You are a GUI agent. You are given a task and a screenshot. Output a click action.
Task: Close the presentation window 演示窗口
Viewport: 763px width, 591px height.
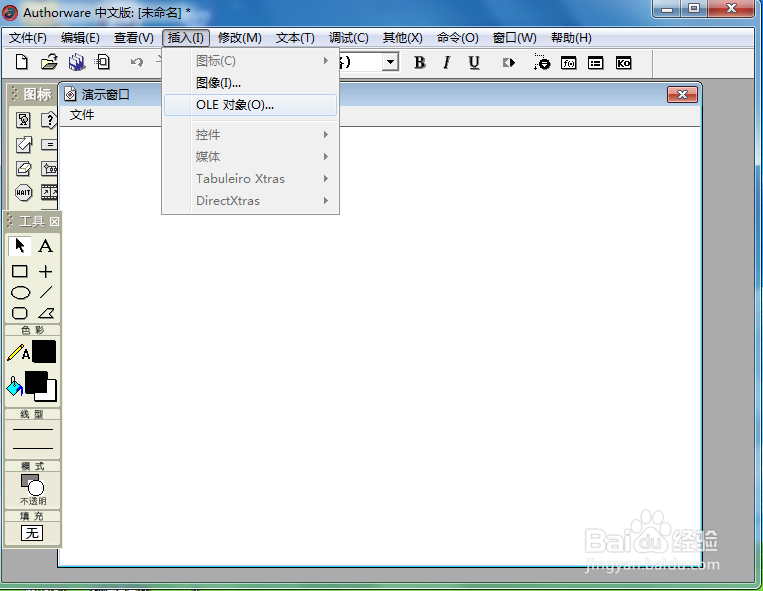click(682, 94)
